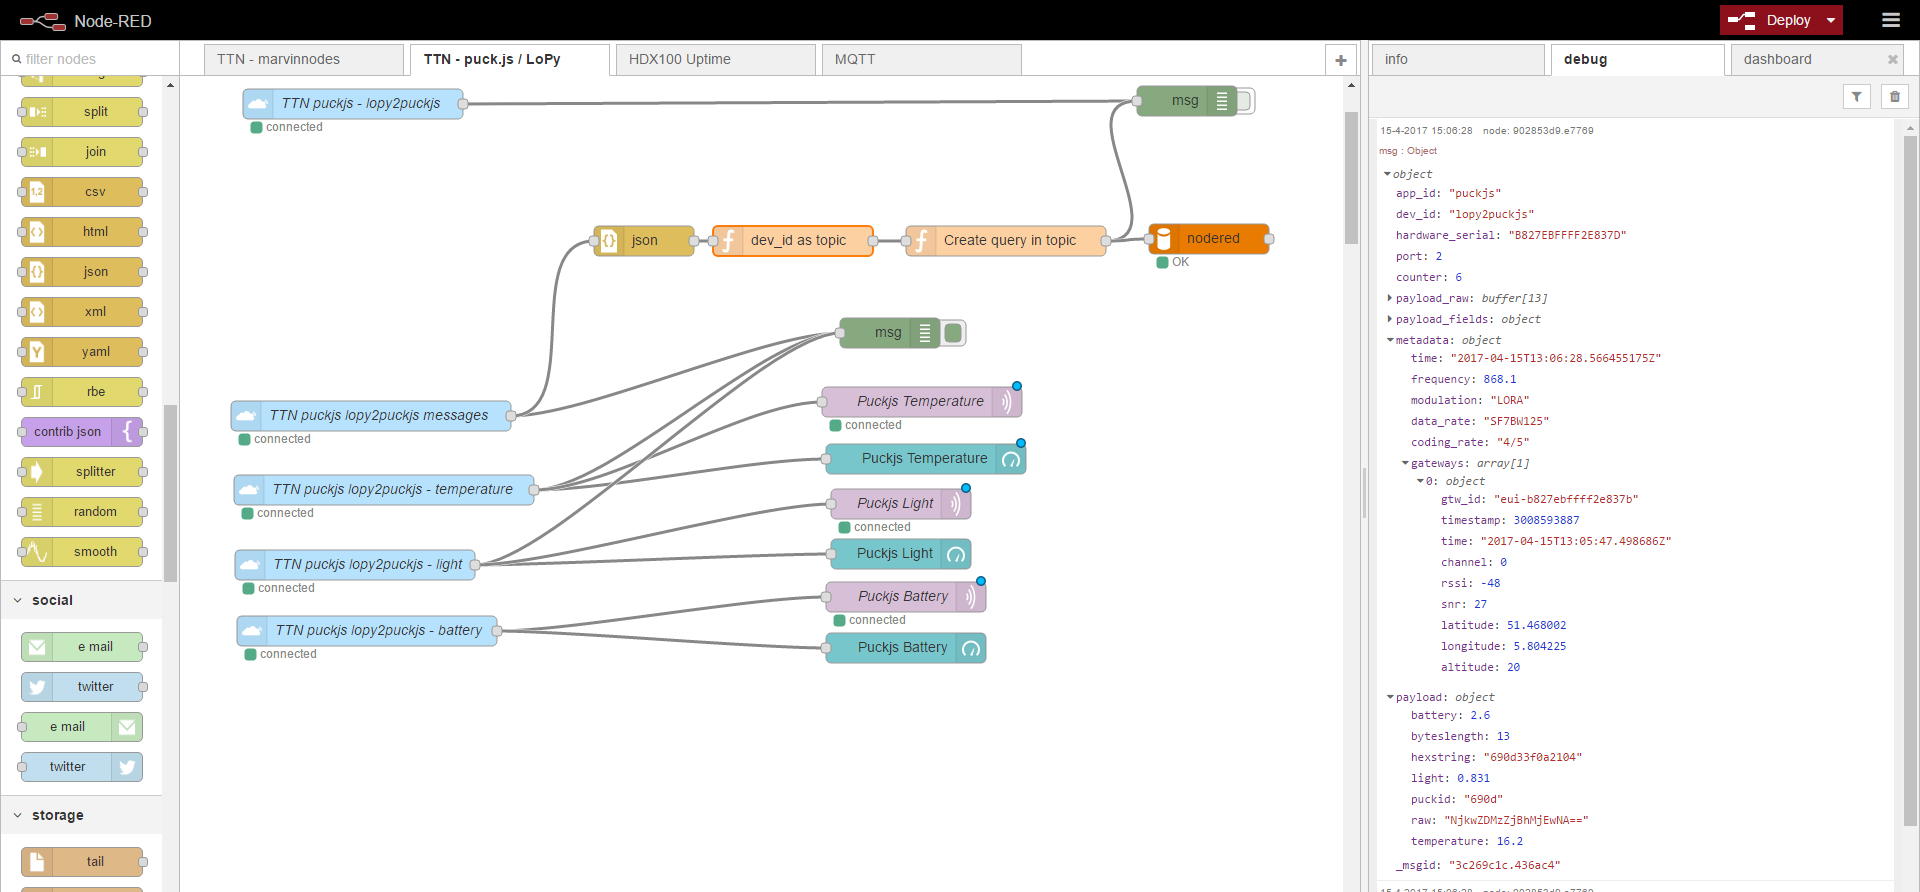Select the splitter palette node
The image size is (1920, 892).
click(x=82, y=472)
